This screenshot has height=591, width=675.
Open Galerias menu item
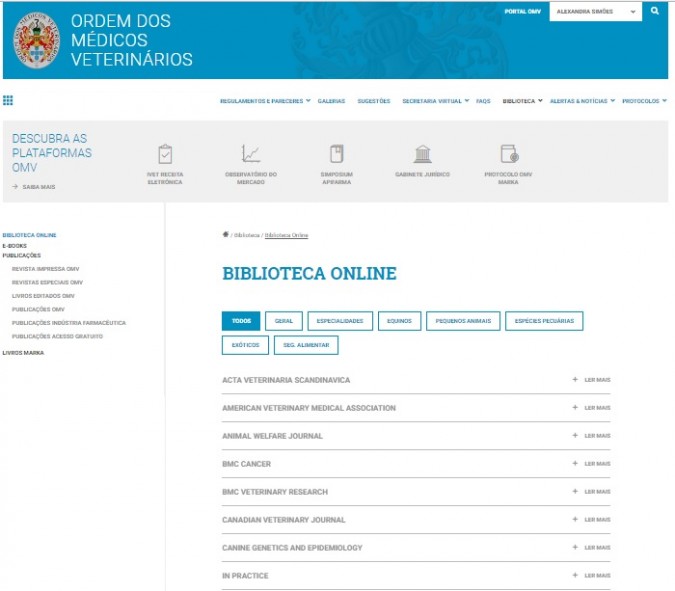point(331,101)
